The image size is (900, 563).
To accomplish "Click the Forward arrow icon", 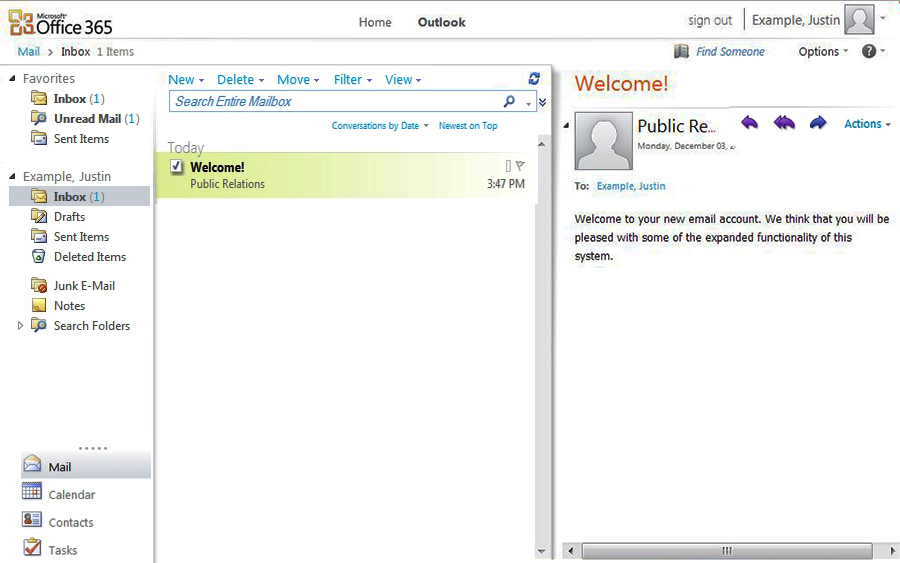I will pyautogui.click(x=818, y=123).
